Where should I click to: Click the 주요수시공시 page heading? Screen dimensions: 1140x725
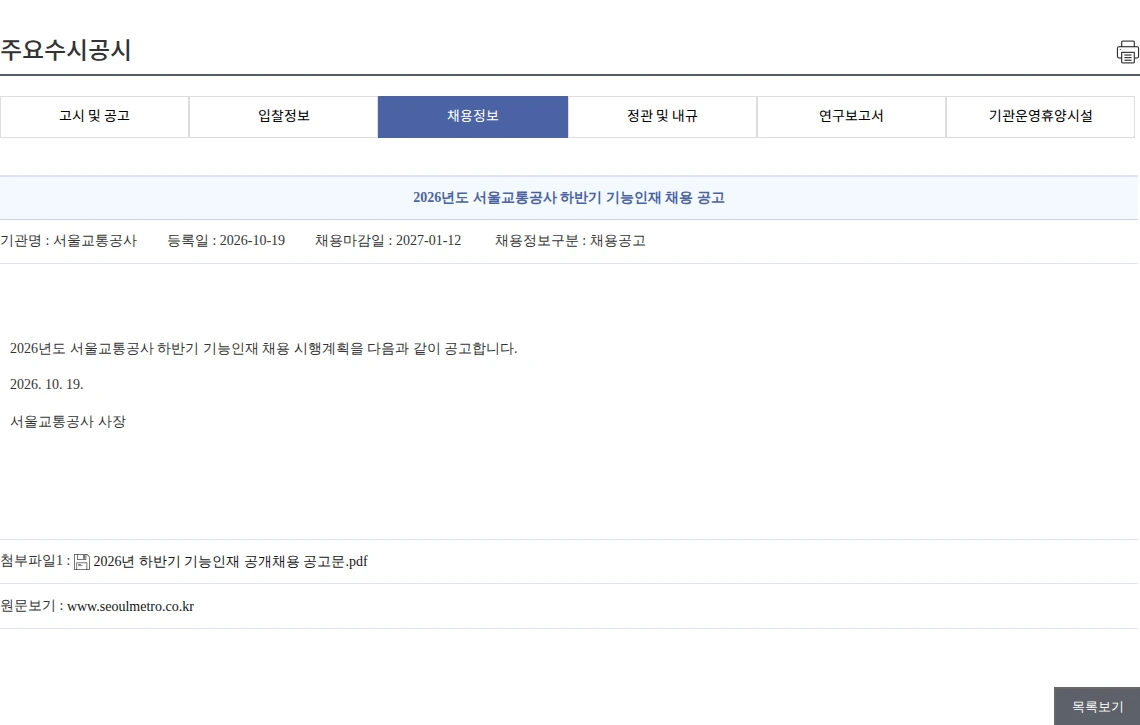[x=65, y=50]
